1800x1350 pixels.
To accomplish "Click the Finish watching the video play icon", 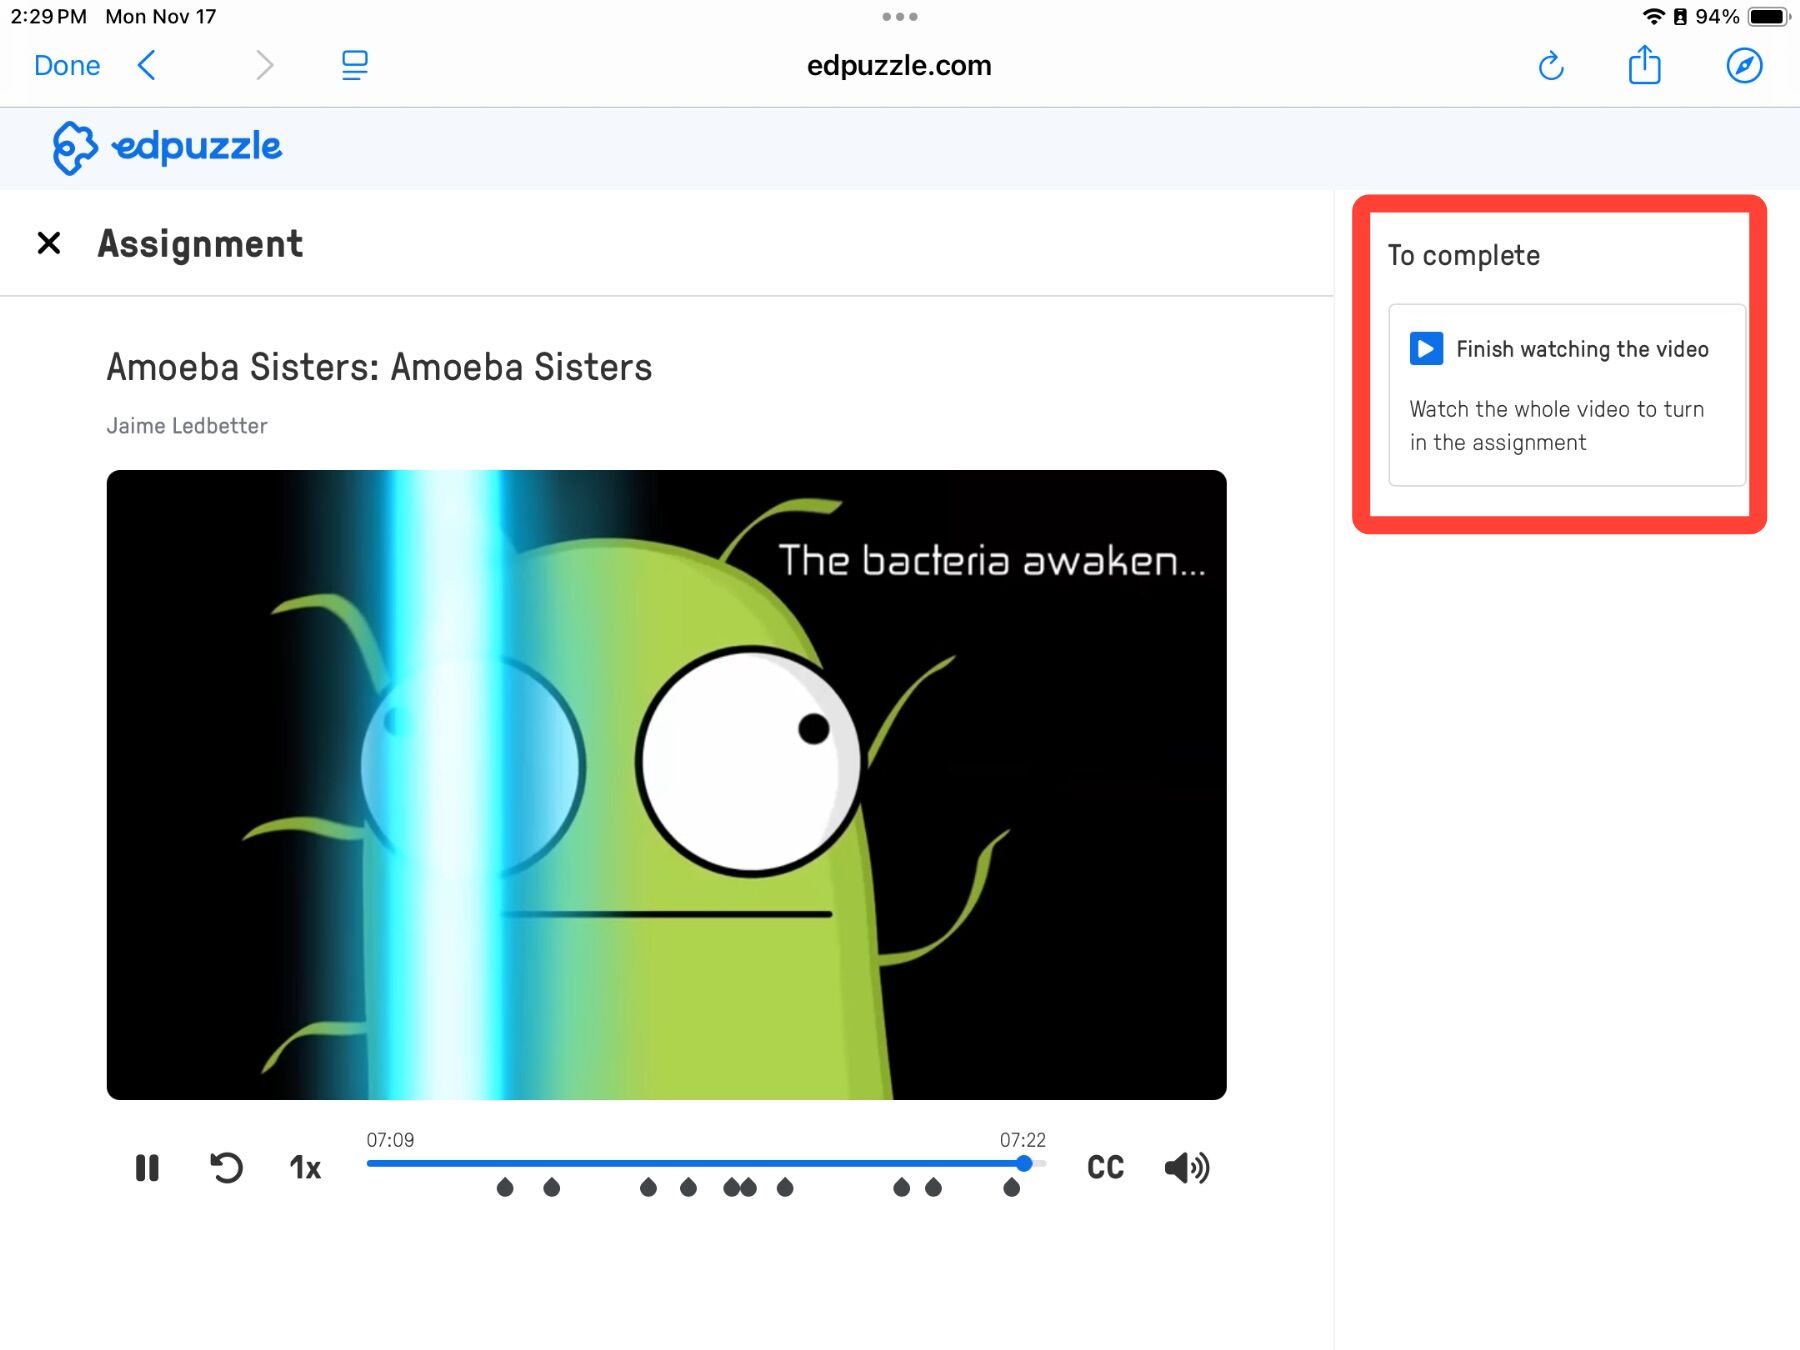I will [1426, 349].
